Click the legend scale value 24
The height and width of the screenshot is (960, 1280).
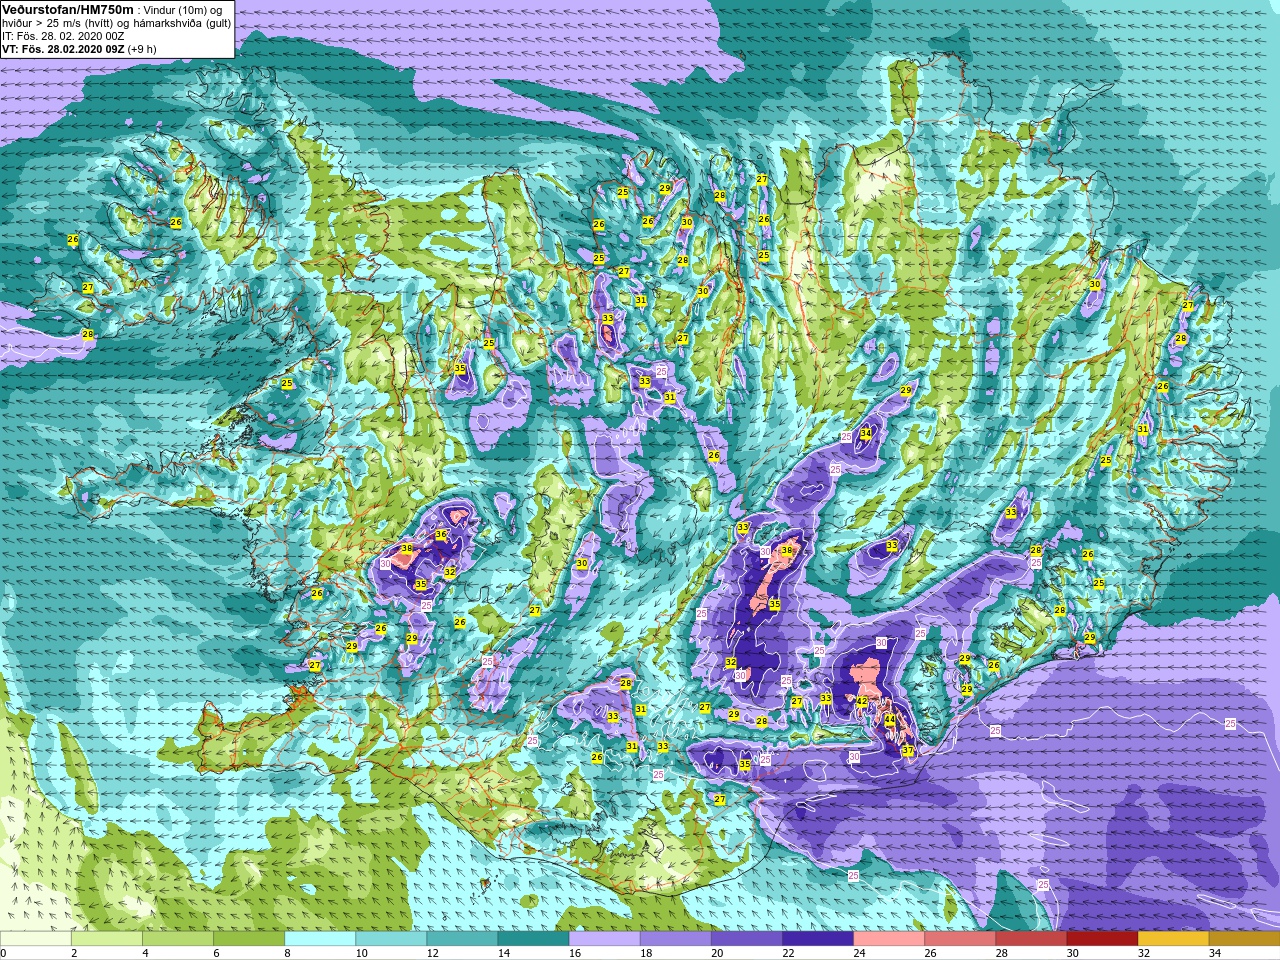click(859, 953)
